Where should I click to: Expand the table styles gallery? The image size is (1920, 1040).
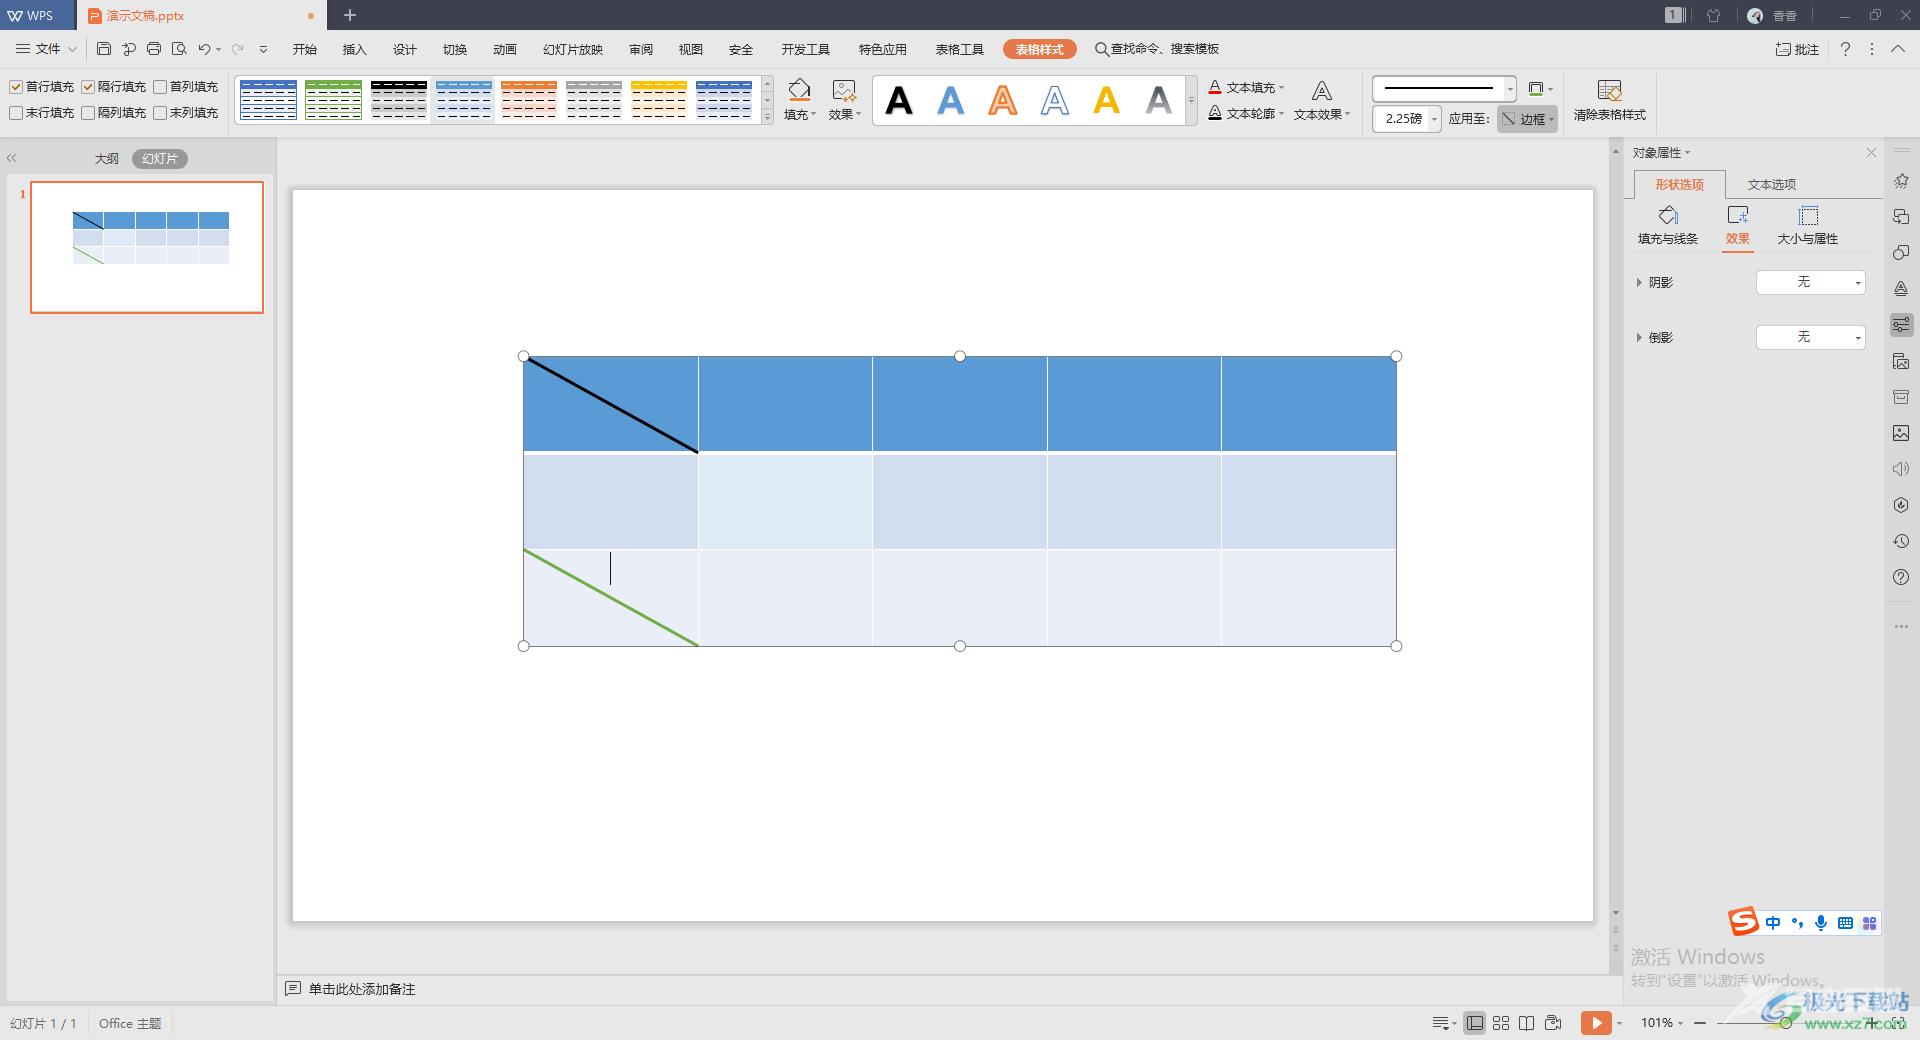[768, 117]
